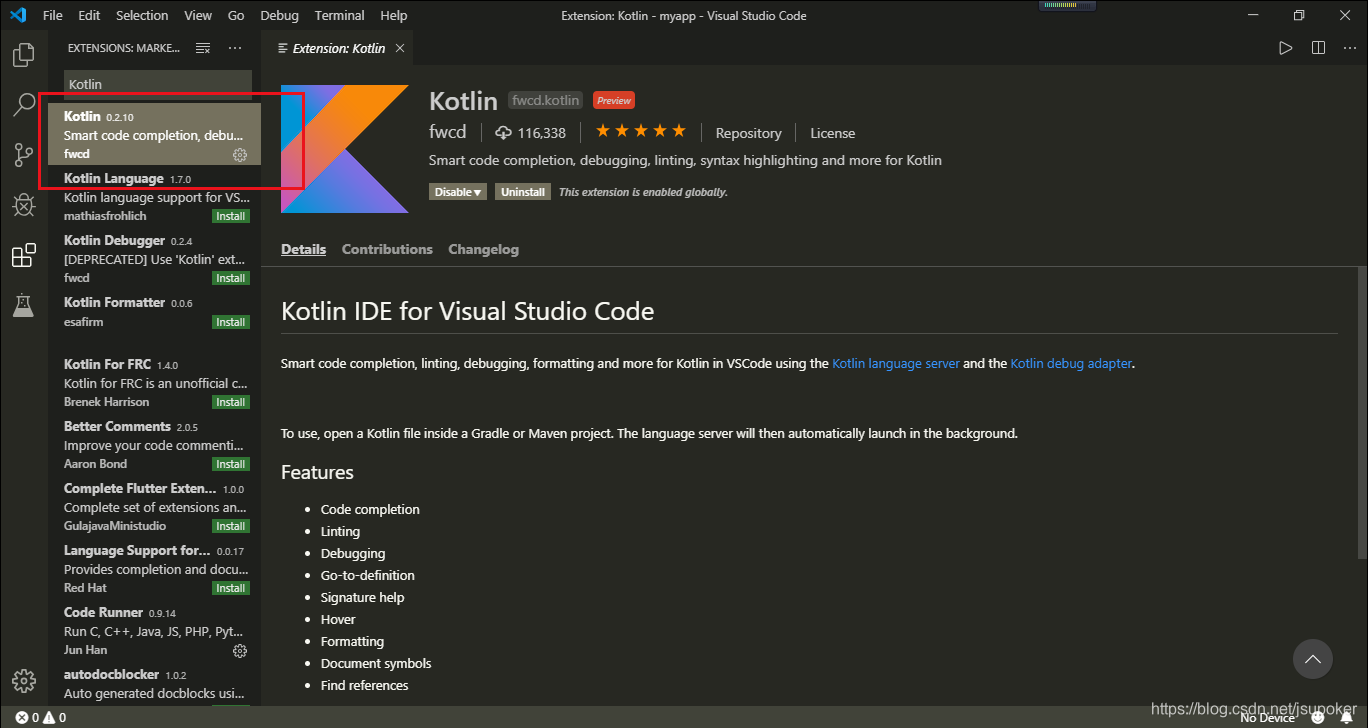Select the Extension: Kotlin editor tab
The height and width of the screenshot is (728, 1368).
click(339, 48)
